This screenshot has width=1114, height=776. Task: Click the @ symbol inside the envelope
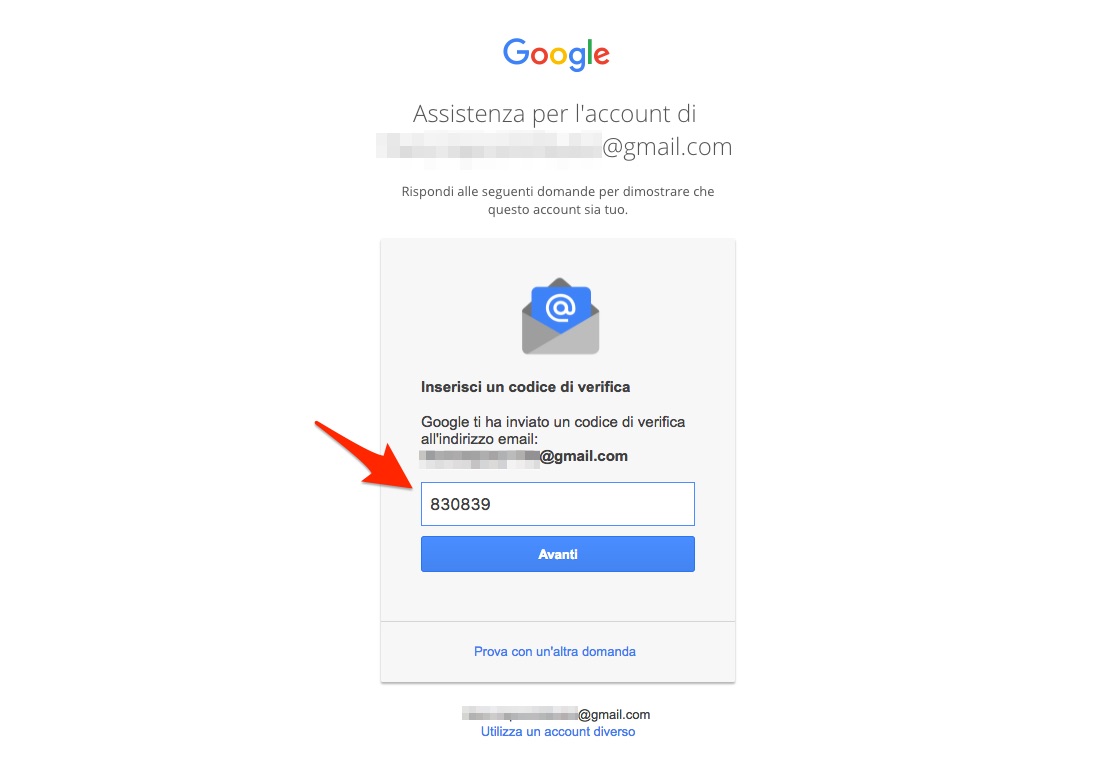pos(561,307)
